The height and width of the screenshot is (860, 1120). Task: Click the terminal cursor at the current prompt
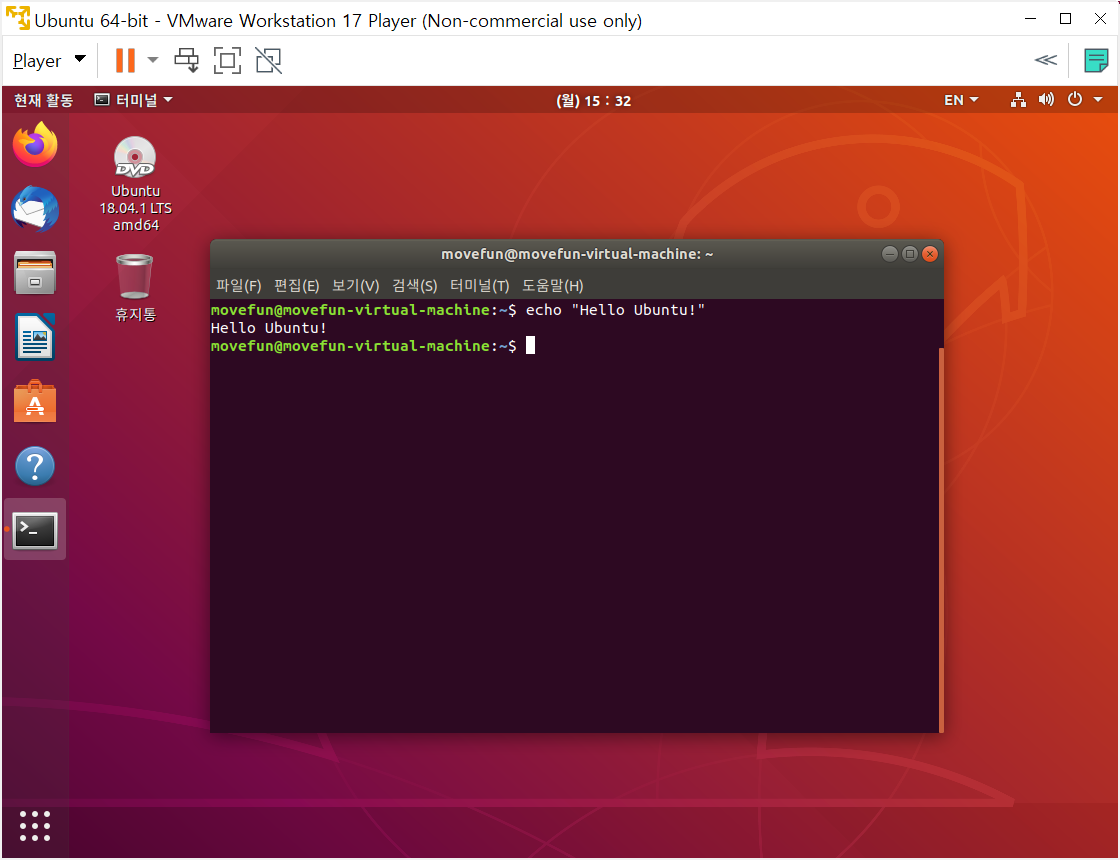(530, 346)
